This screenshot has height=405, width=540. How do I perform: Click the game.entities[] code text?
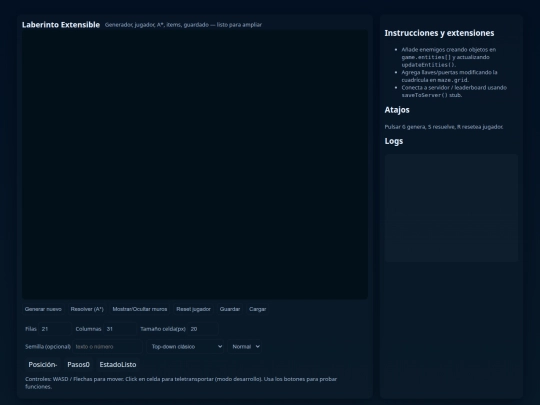426,57
